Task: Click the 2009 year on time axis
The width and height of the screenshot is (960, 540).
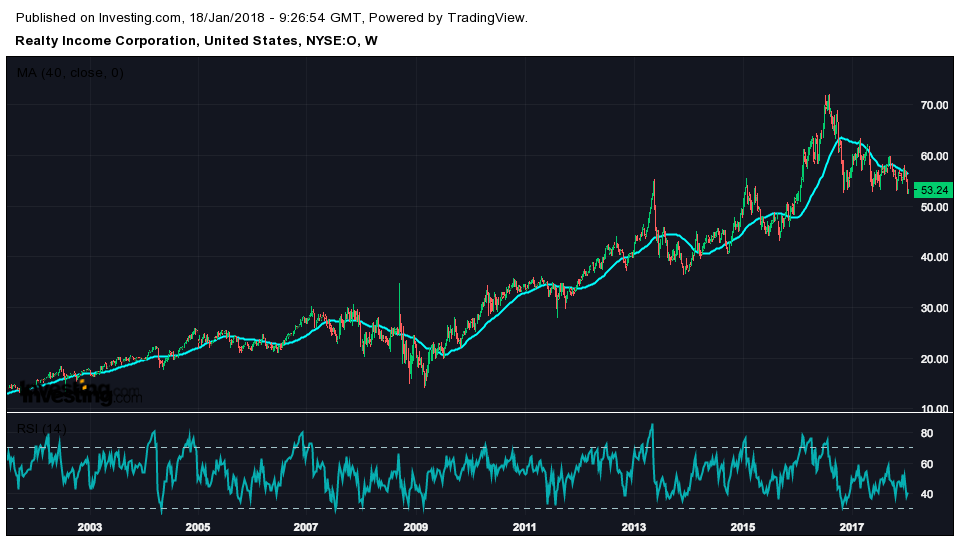Action: (x=416, y=527)
